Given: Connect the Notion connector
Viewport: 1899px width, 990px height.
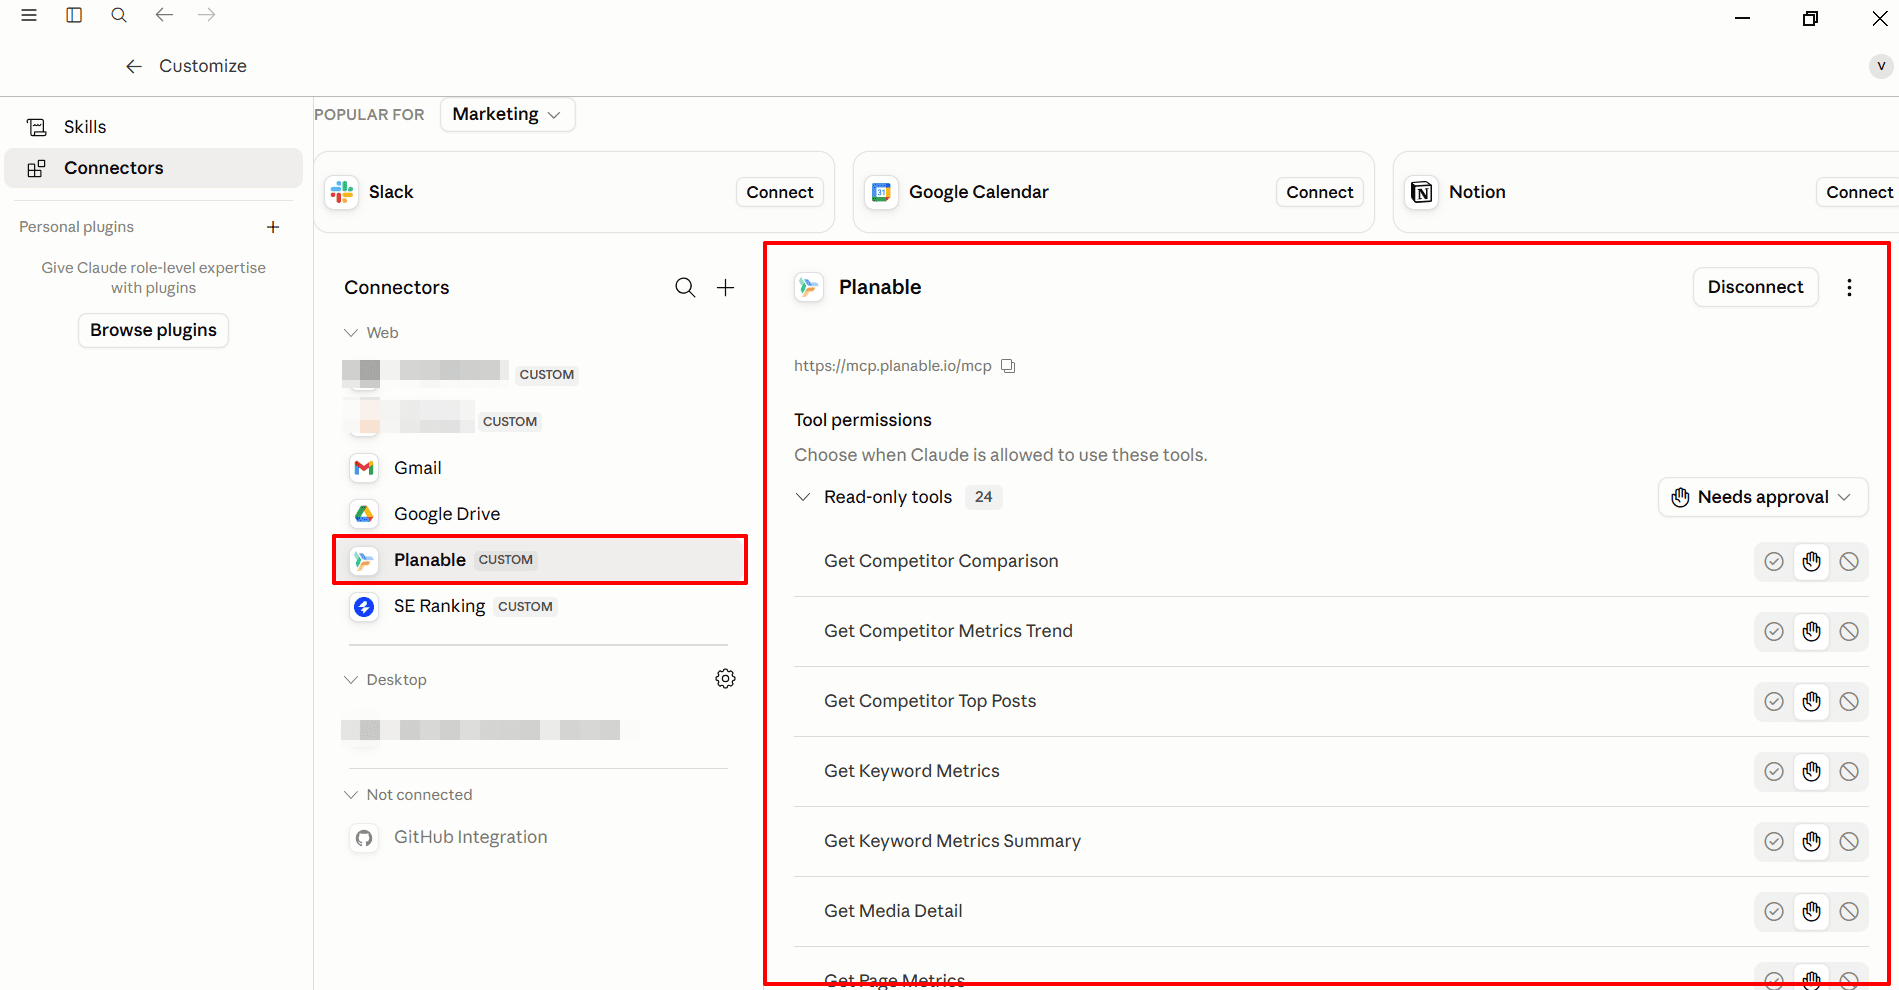Looking at the screenshot, I should [1859, 192].
